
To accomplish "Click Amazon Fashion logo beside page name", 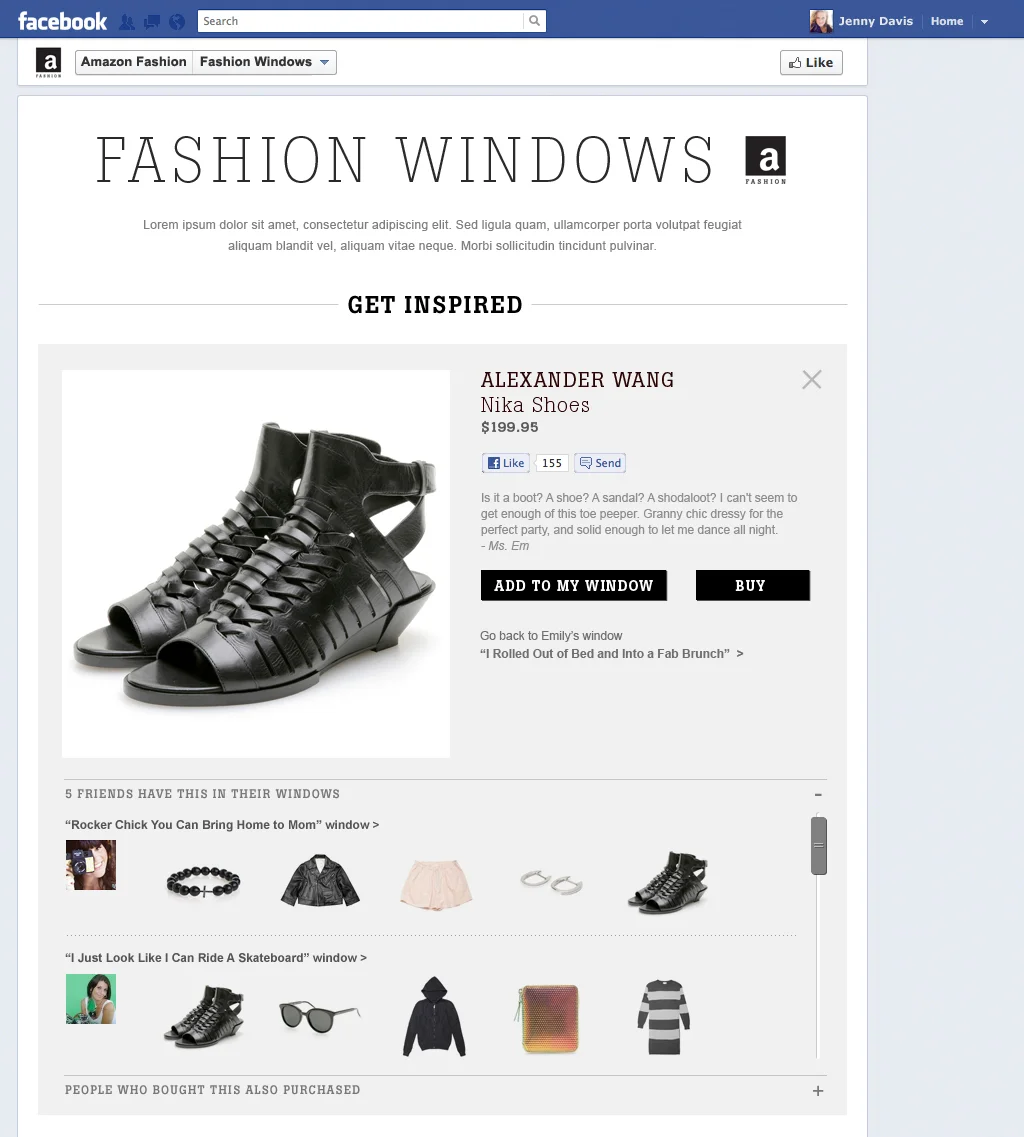I will [x=49, y=63].
